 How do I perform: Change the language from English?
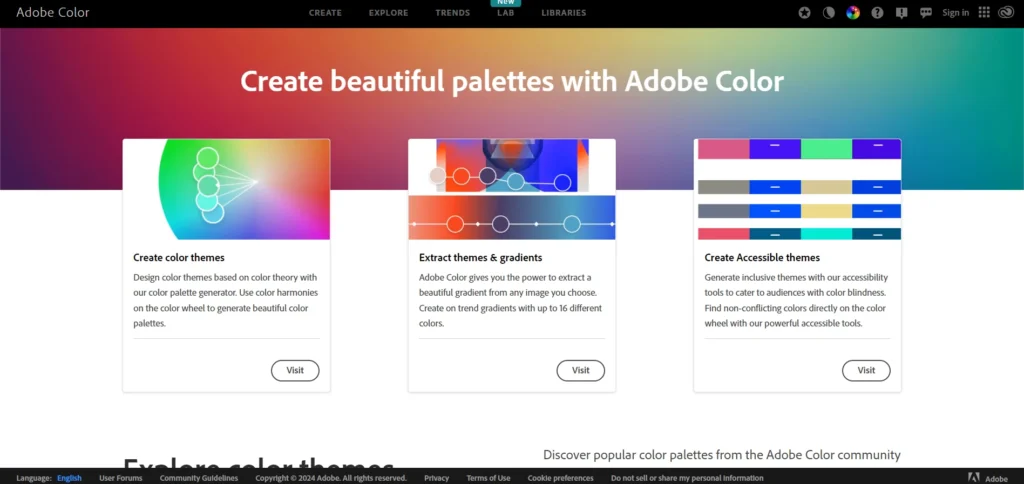point(69,478)
